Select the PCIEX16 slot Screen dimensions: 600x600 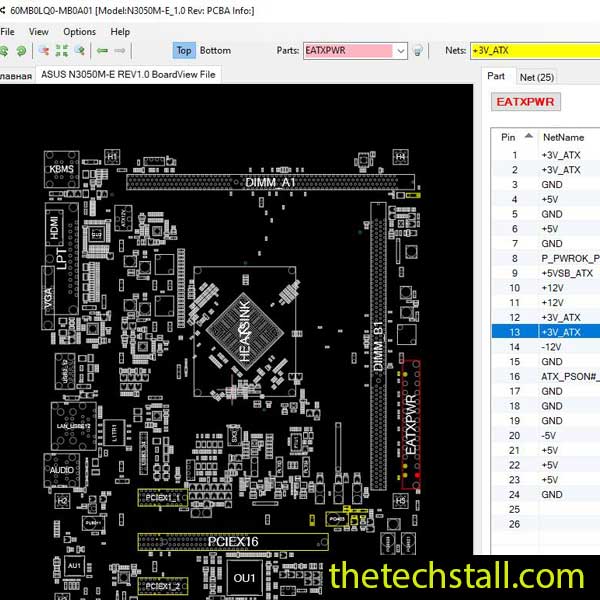point(233,542)
